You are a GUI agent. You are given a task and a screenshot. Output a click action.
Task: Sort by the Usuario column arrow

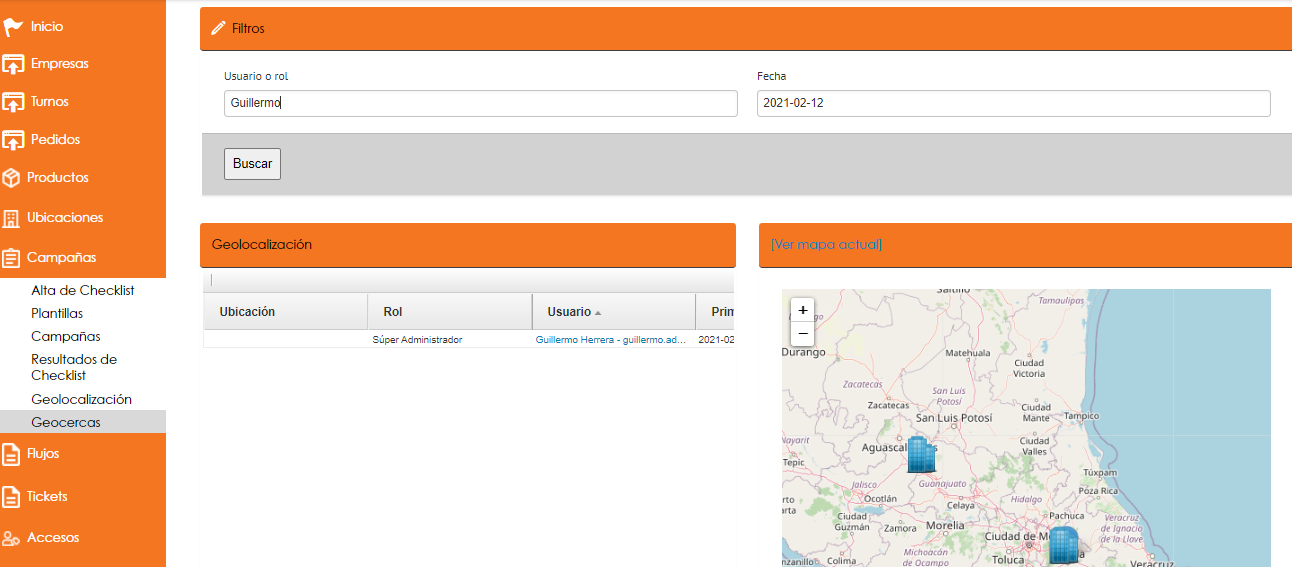pyautogui.click(x=598, y=313)
